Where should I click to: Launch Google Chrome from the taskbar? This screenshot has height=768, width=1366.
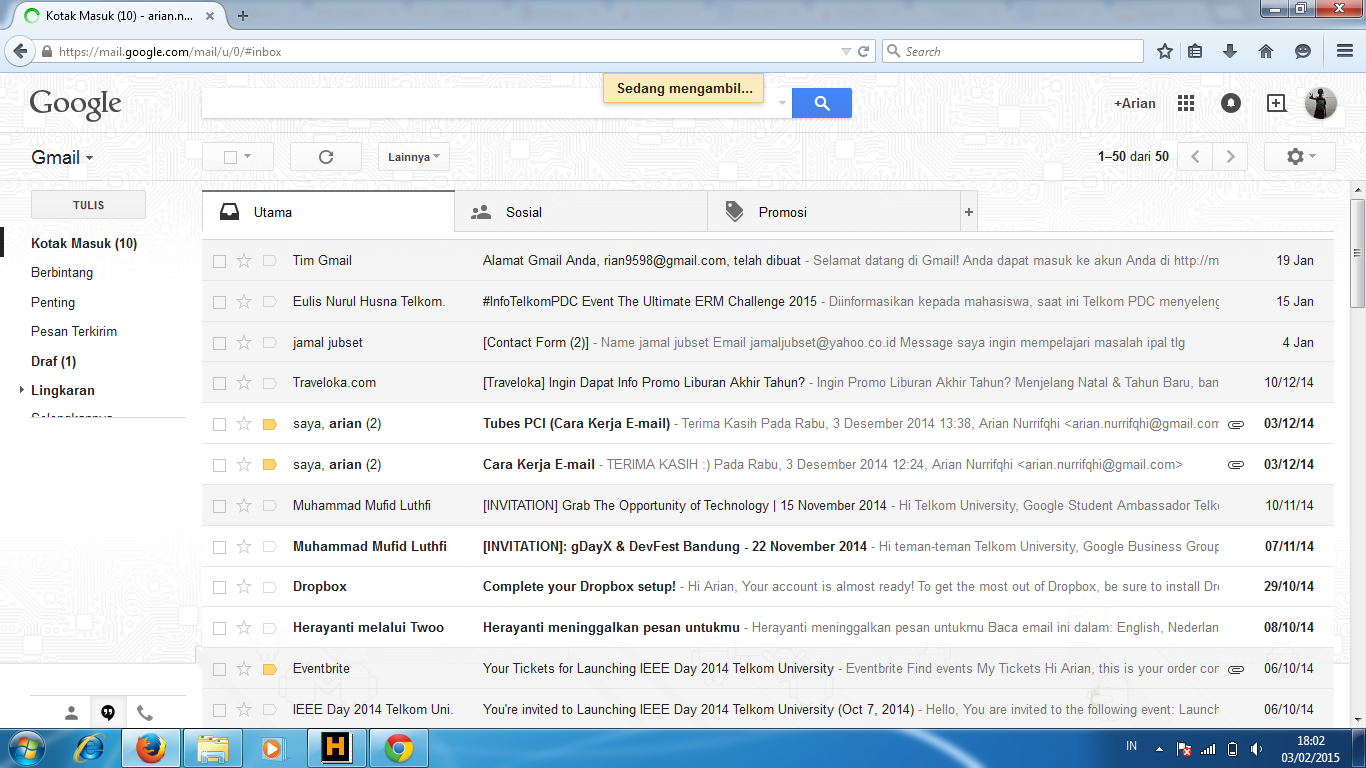399,747
